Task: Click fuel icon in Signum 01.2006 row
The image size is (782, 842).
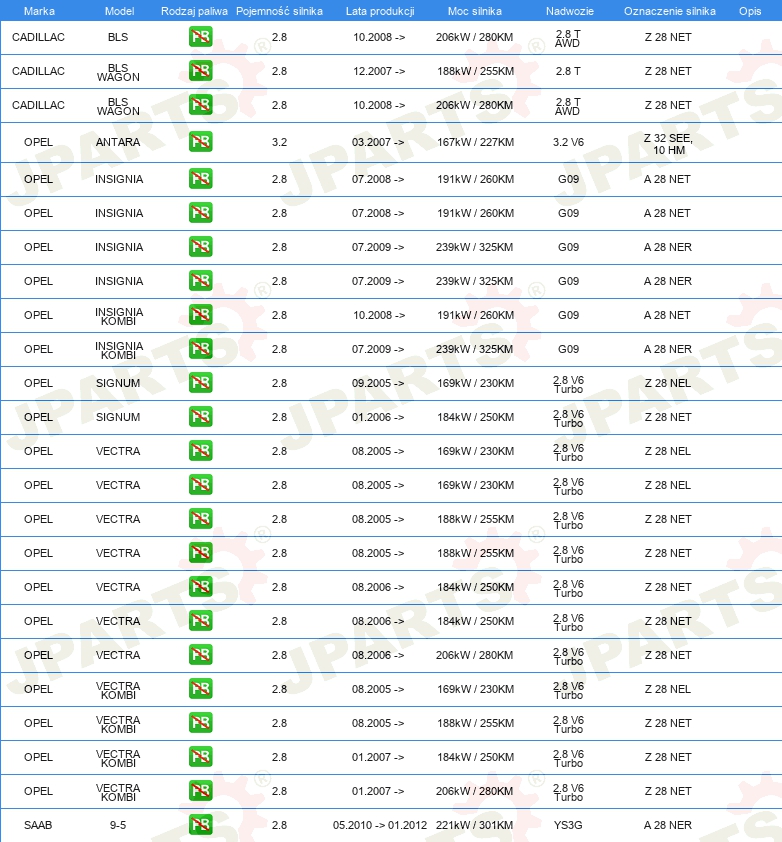Action: [200, 417]
